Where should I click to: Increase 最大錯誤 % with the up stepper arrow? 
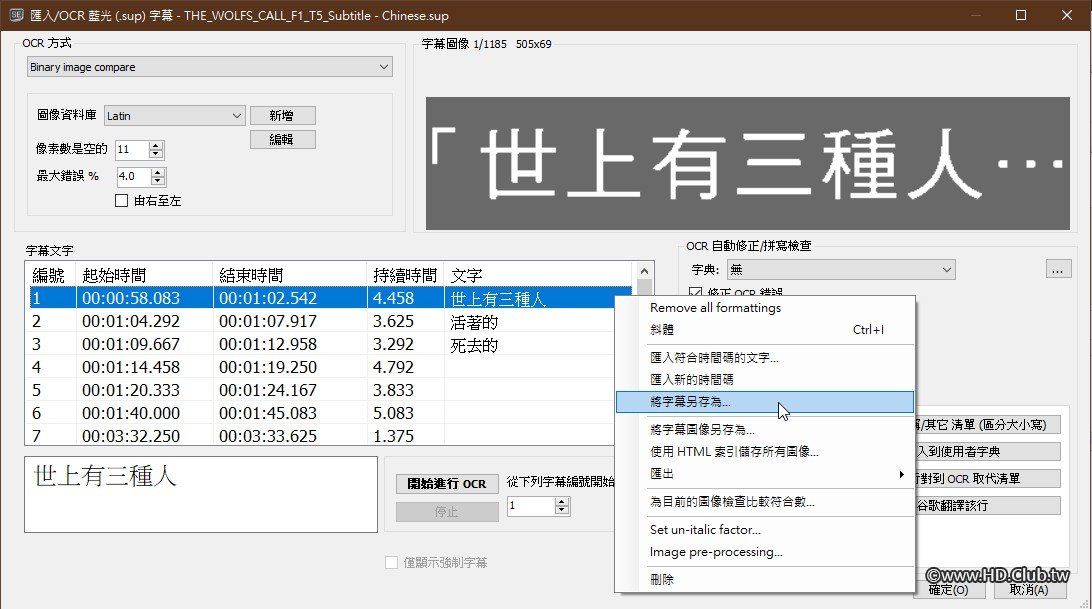point(158,172)
